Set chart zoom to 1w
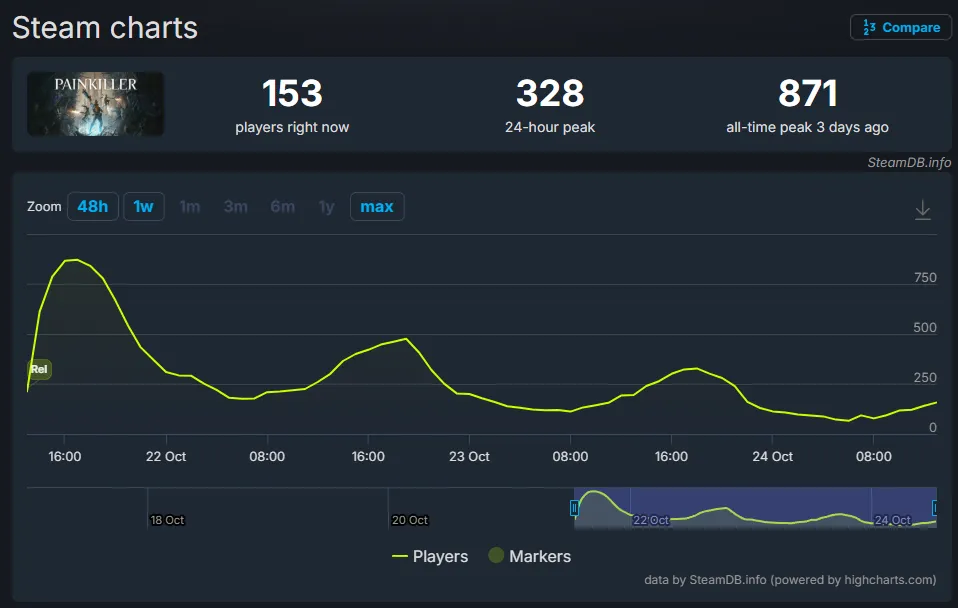 (144, 207)
